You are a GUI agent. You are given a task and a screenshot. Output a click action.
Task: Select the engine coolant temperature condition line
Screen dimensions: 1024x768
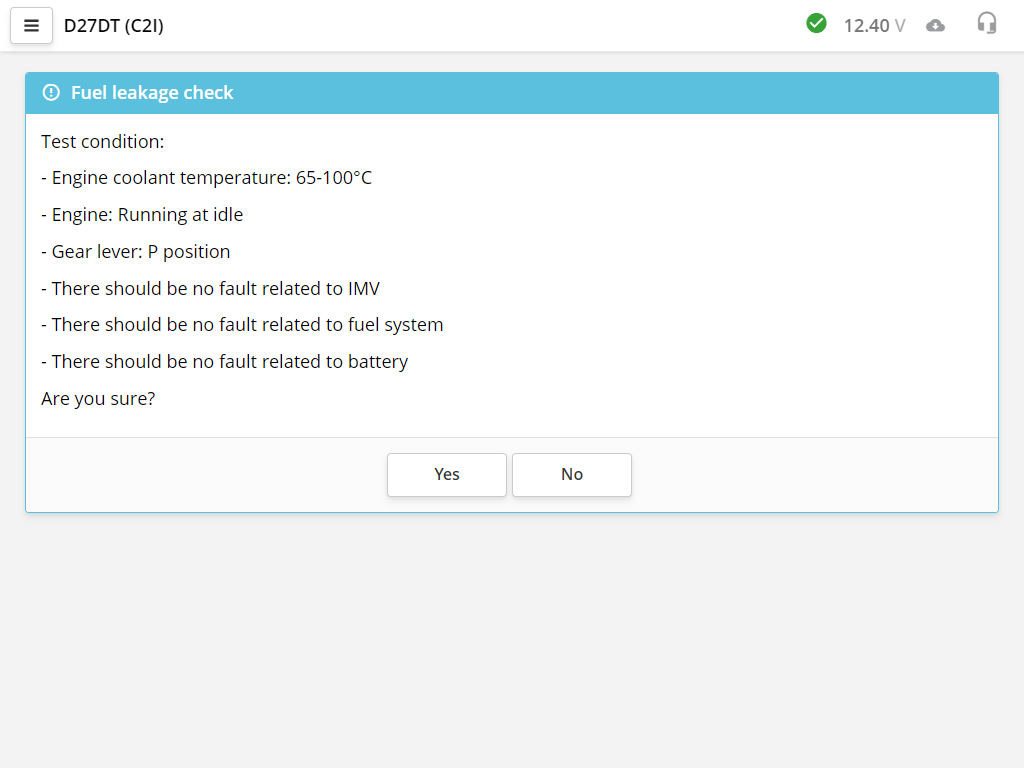pos(206,178)
